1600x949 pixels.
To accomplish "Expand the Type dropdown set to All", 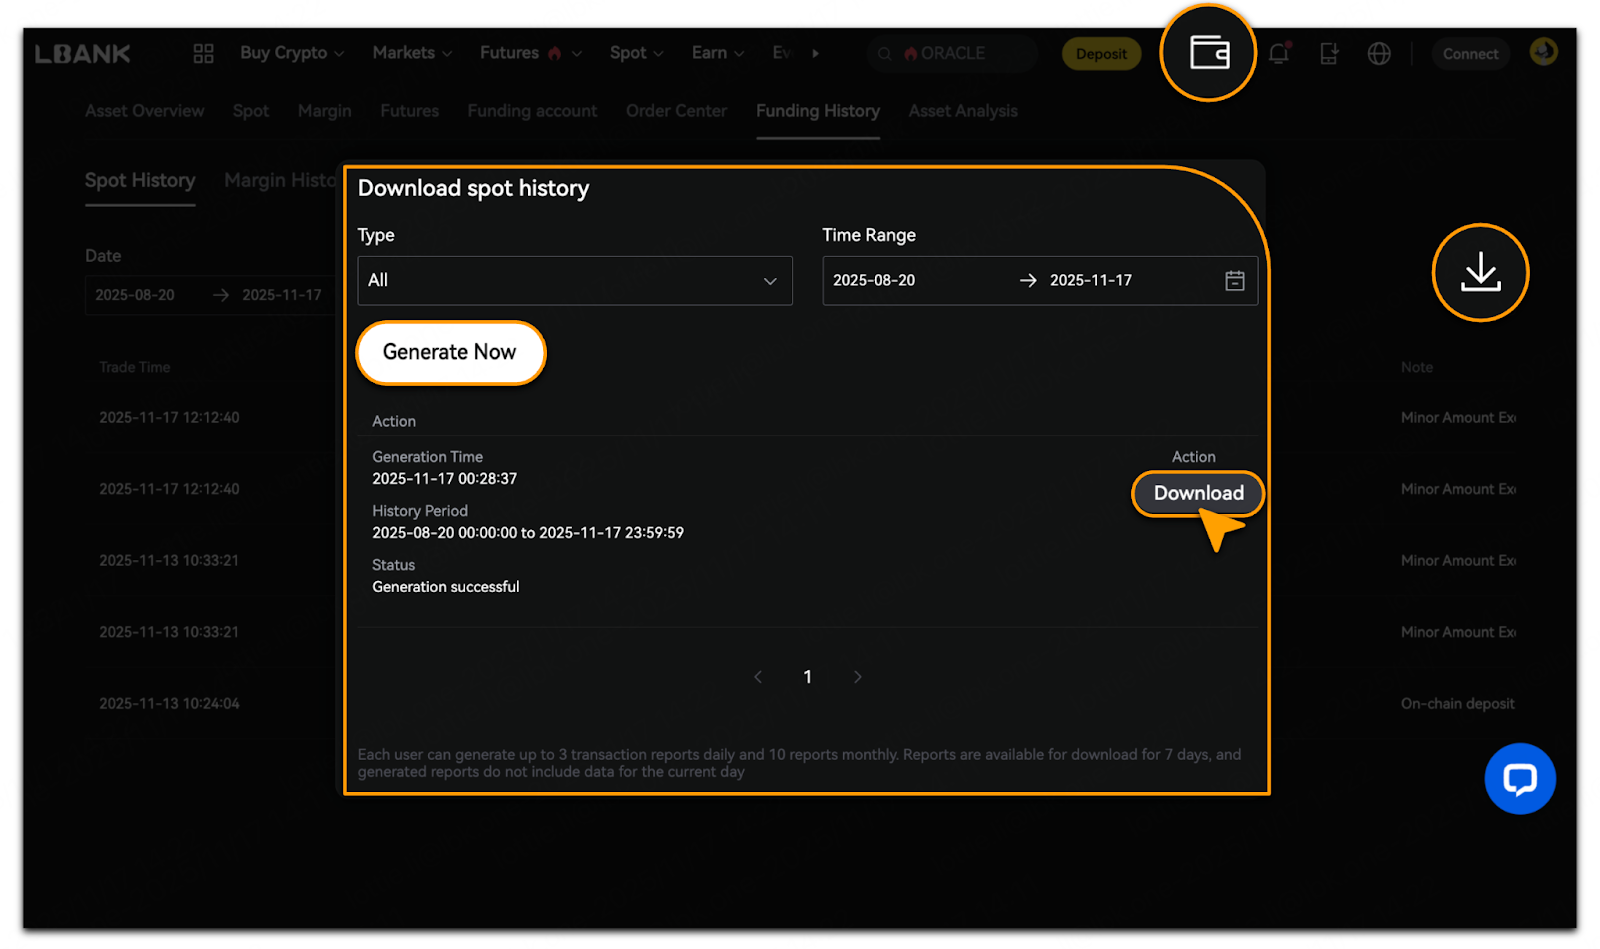I will (x=574, y=281).
